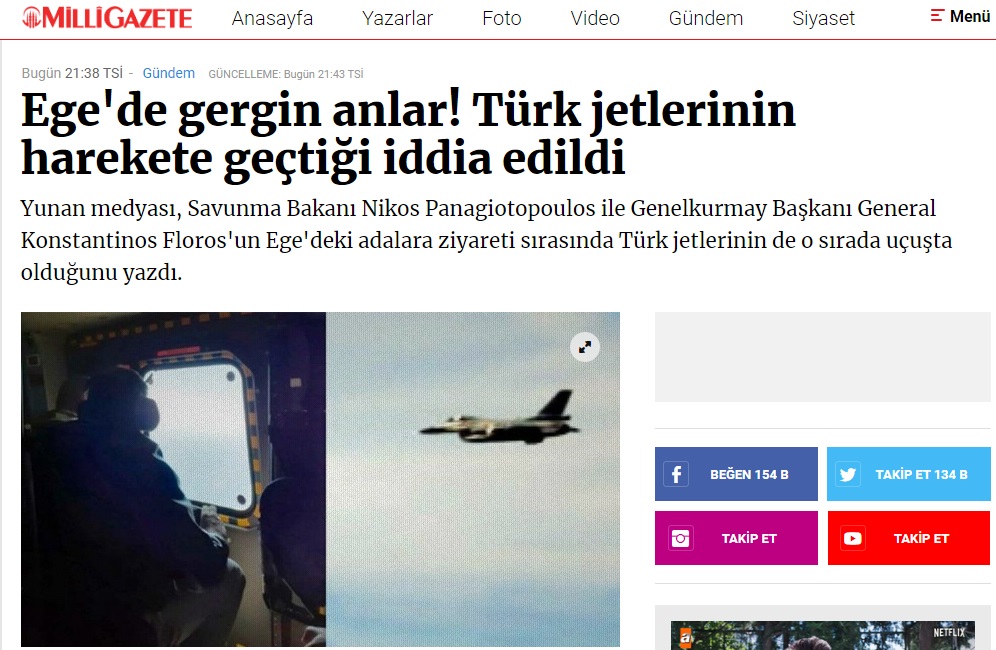Open the Foto section
The image size is (996, 650).
point(502,18)
